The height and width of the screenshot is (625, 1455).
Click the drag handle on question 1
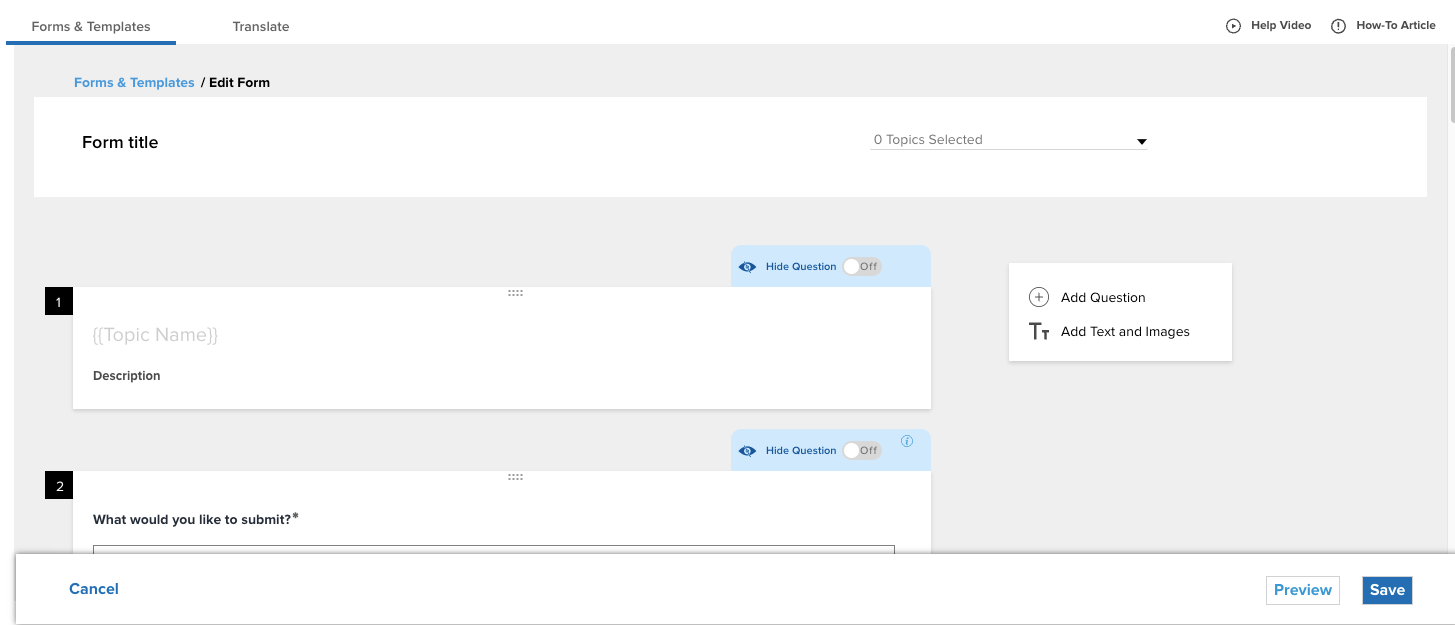click(x=515, y=293)
